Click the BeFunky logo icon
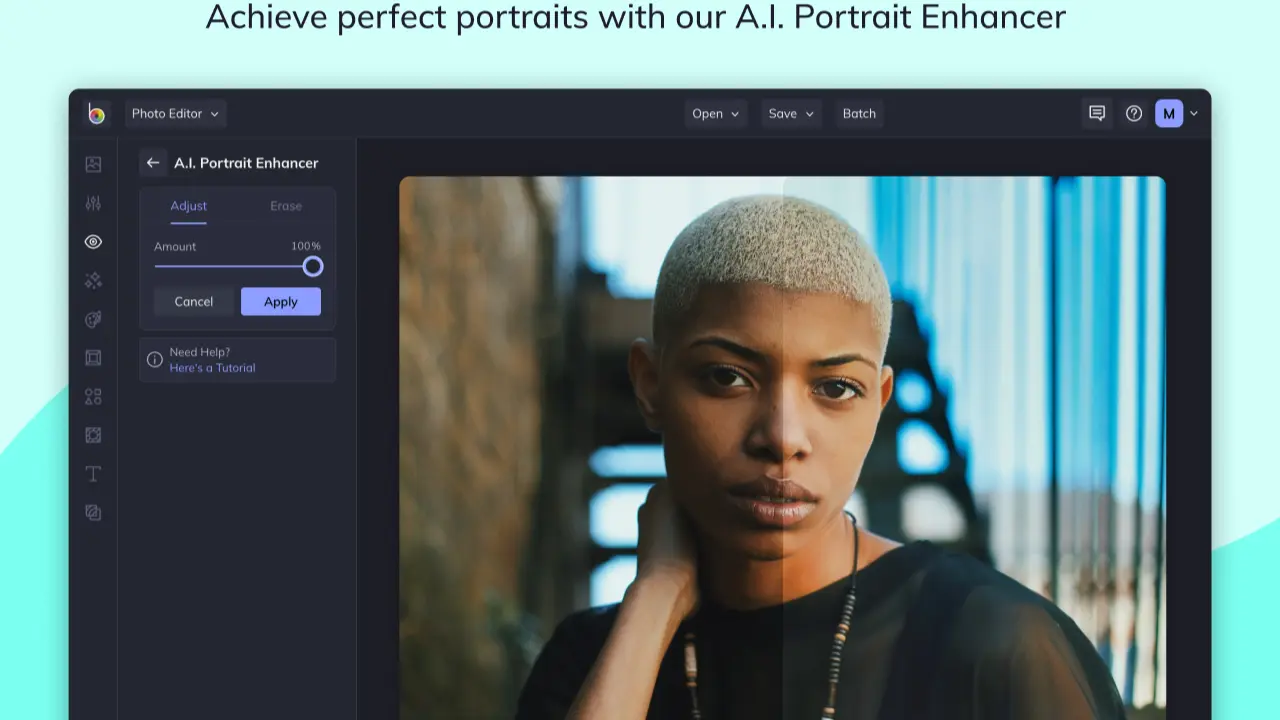 [96, 114]
